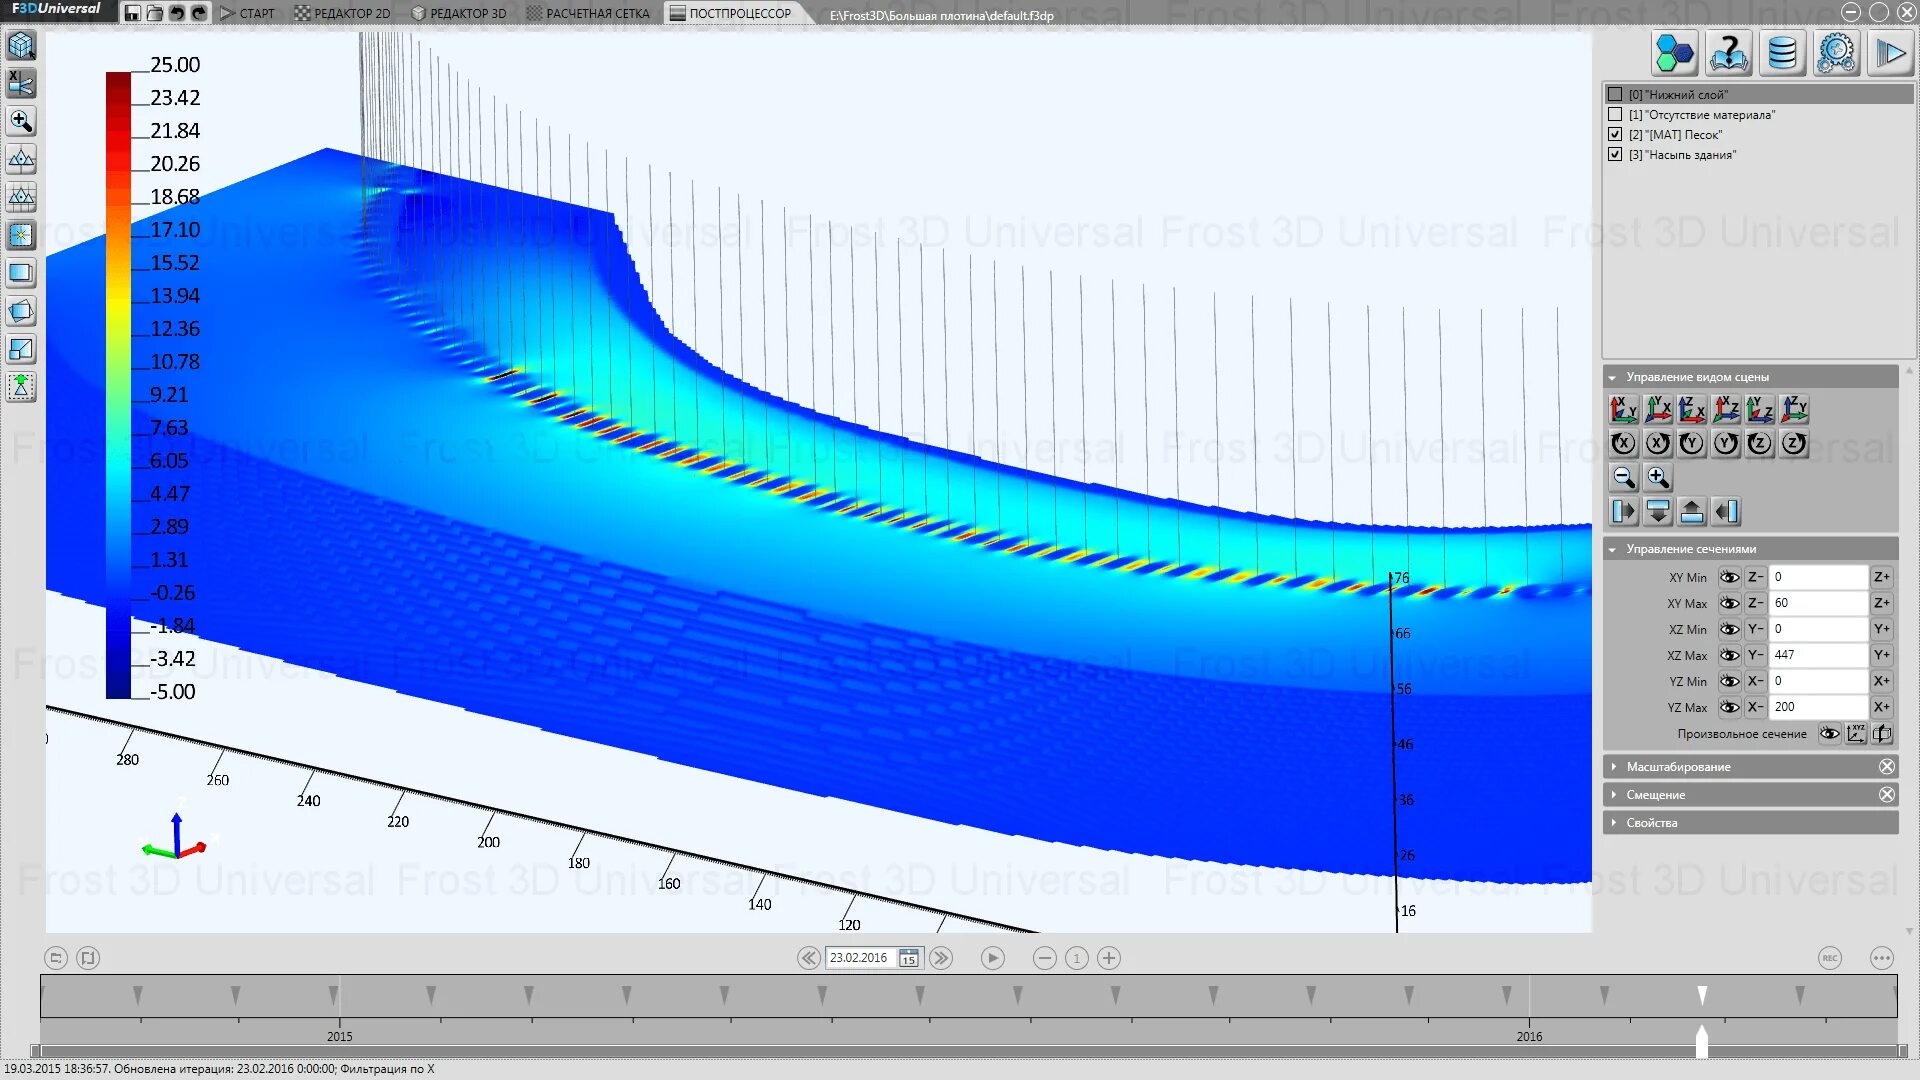1920x1080 pixels.
Task: Expand the Масштабирование section
Action: point(1678,767)
